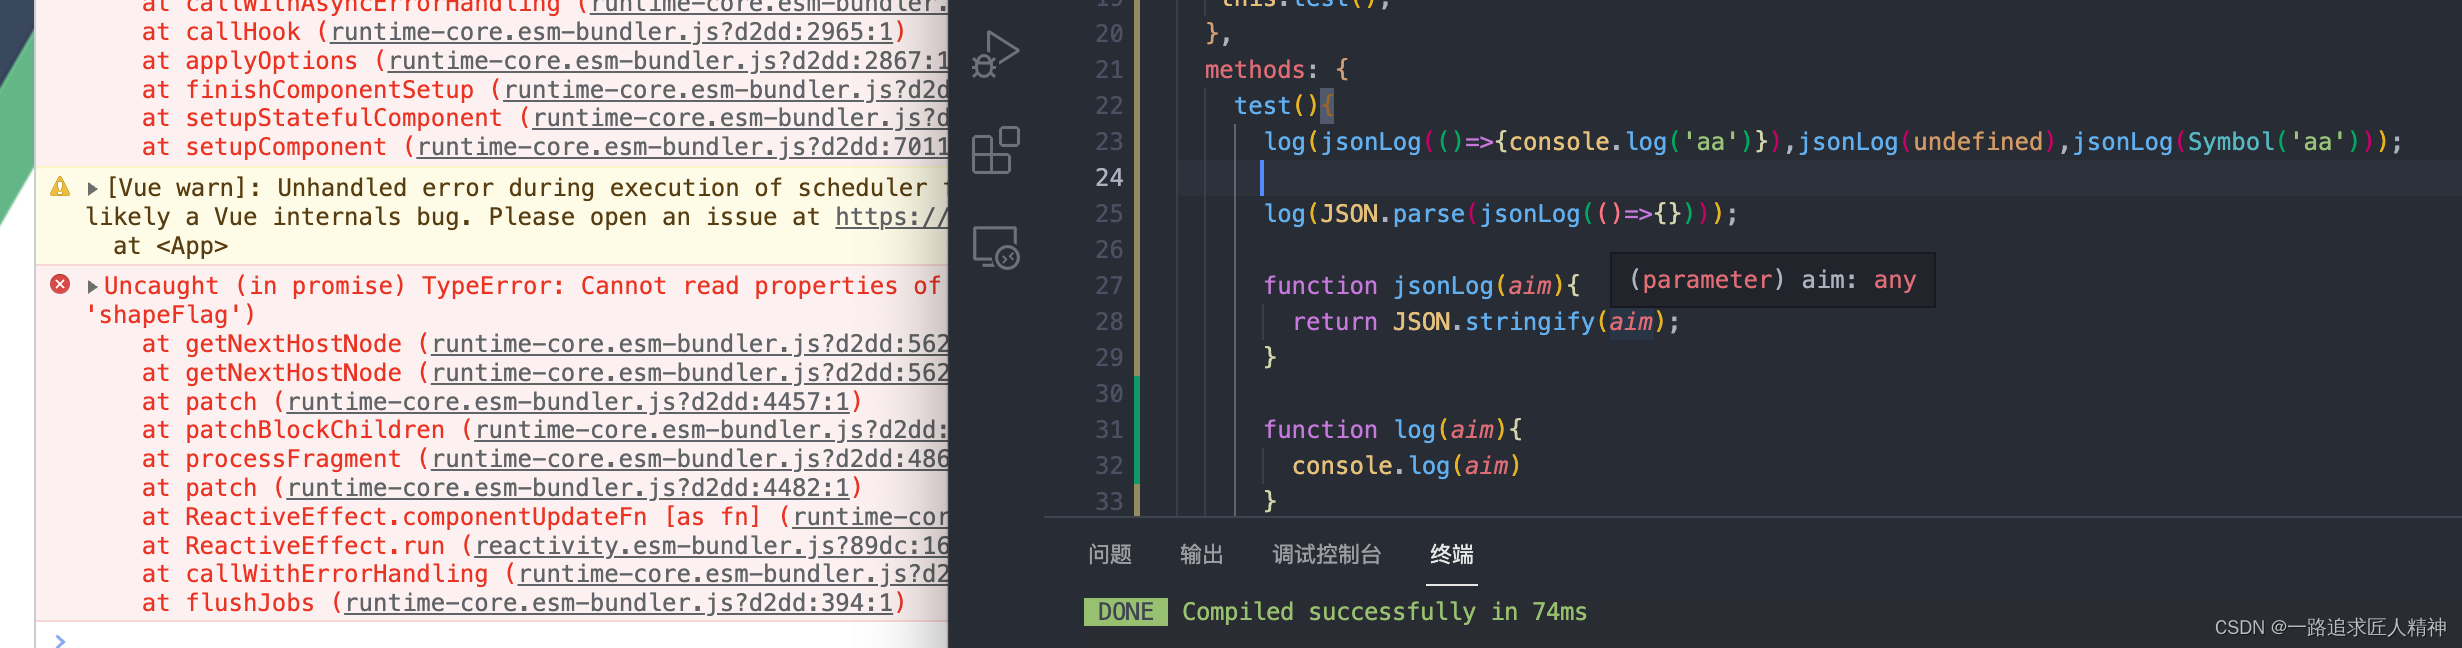Image resolution: width=2462 pixels, height=648 pixels.
Task: Click 'Compiled successfully in 74ms' terminal text
Action: coord(1384,612)
